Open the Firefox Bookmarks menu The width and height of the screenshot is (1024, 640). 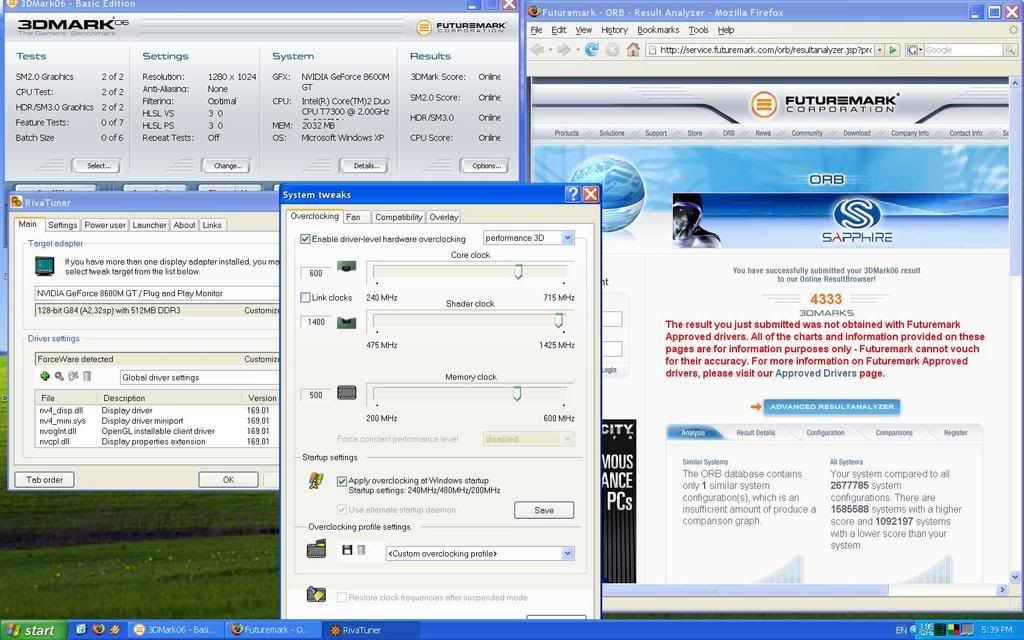658,30
